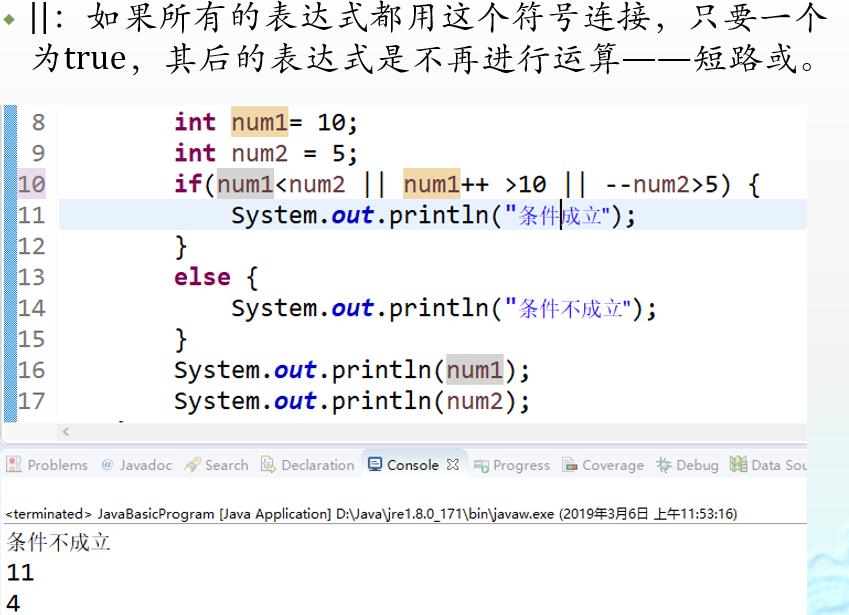Click line number 16 in gutter
Viewport: 849px width, 615px height.
31,370
